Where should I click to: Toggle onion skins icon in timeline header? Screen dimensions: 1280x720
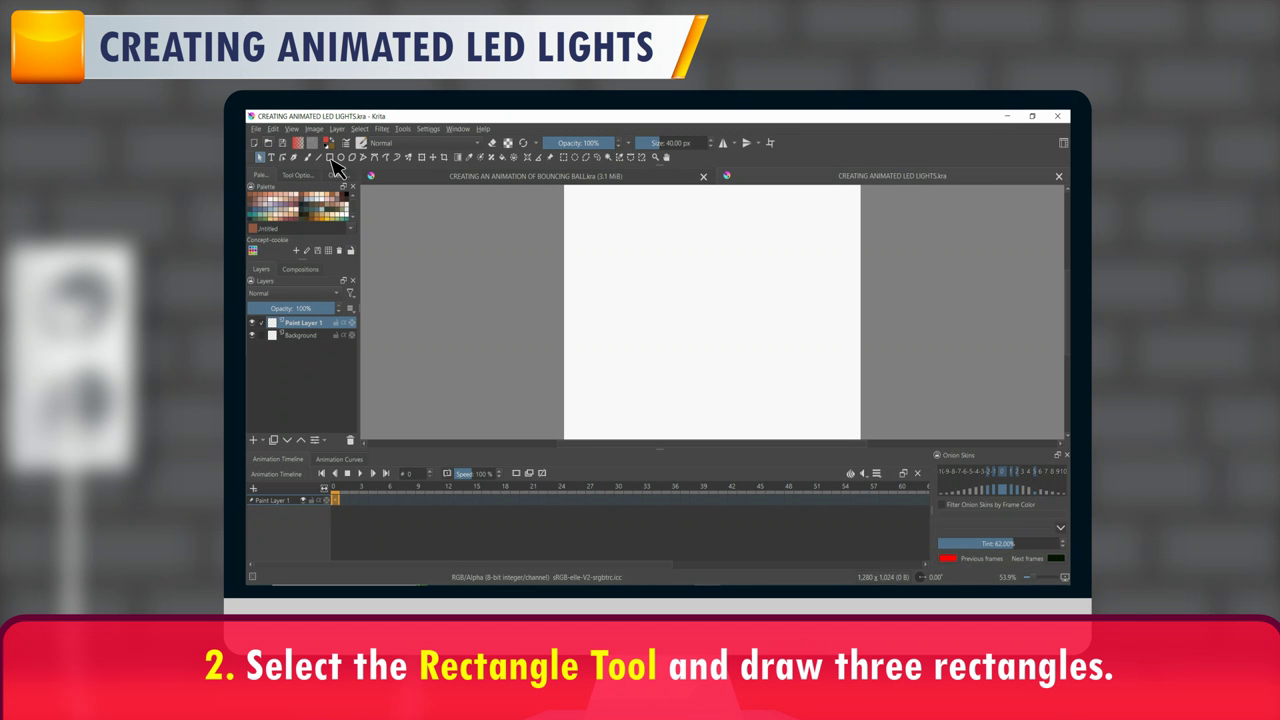[850, 473]
